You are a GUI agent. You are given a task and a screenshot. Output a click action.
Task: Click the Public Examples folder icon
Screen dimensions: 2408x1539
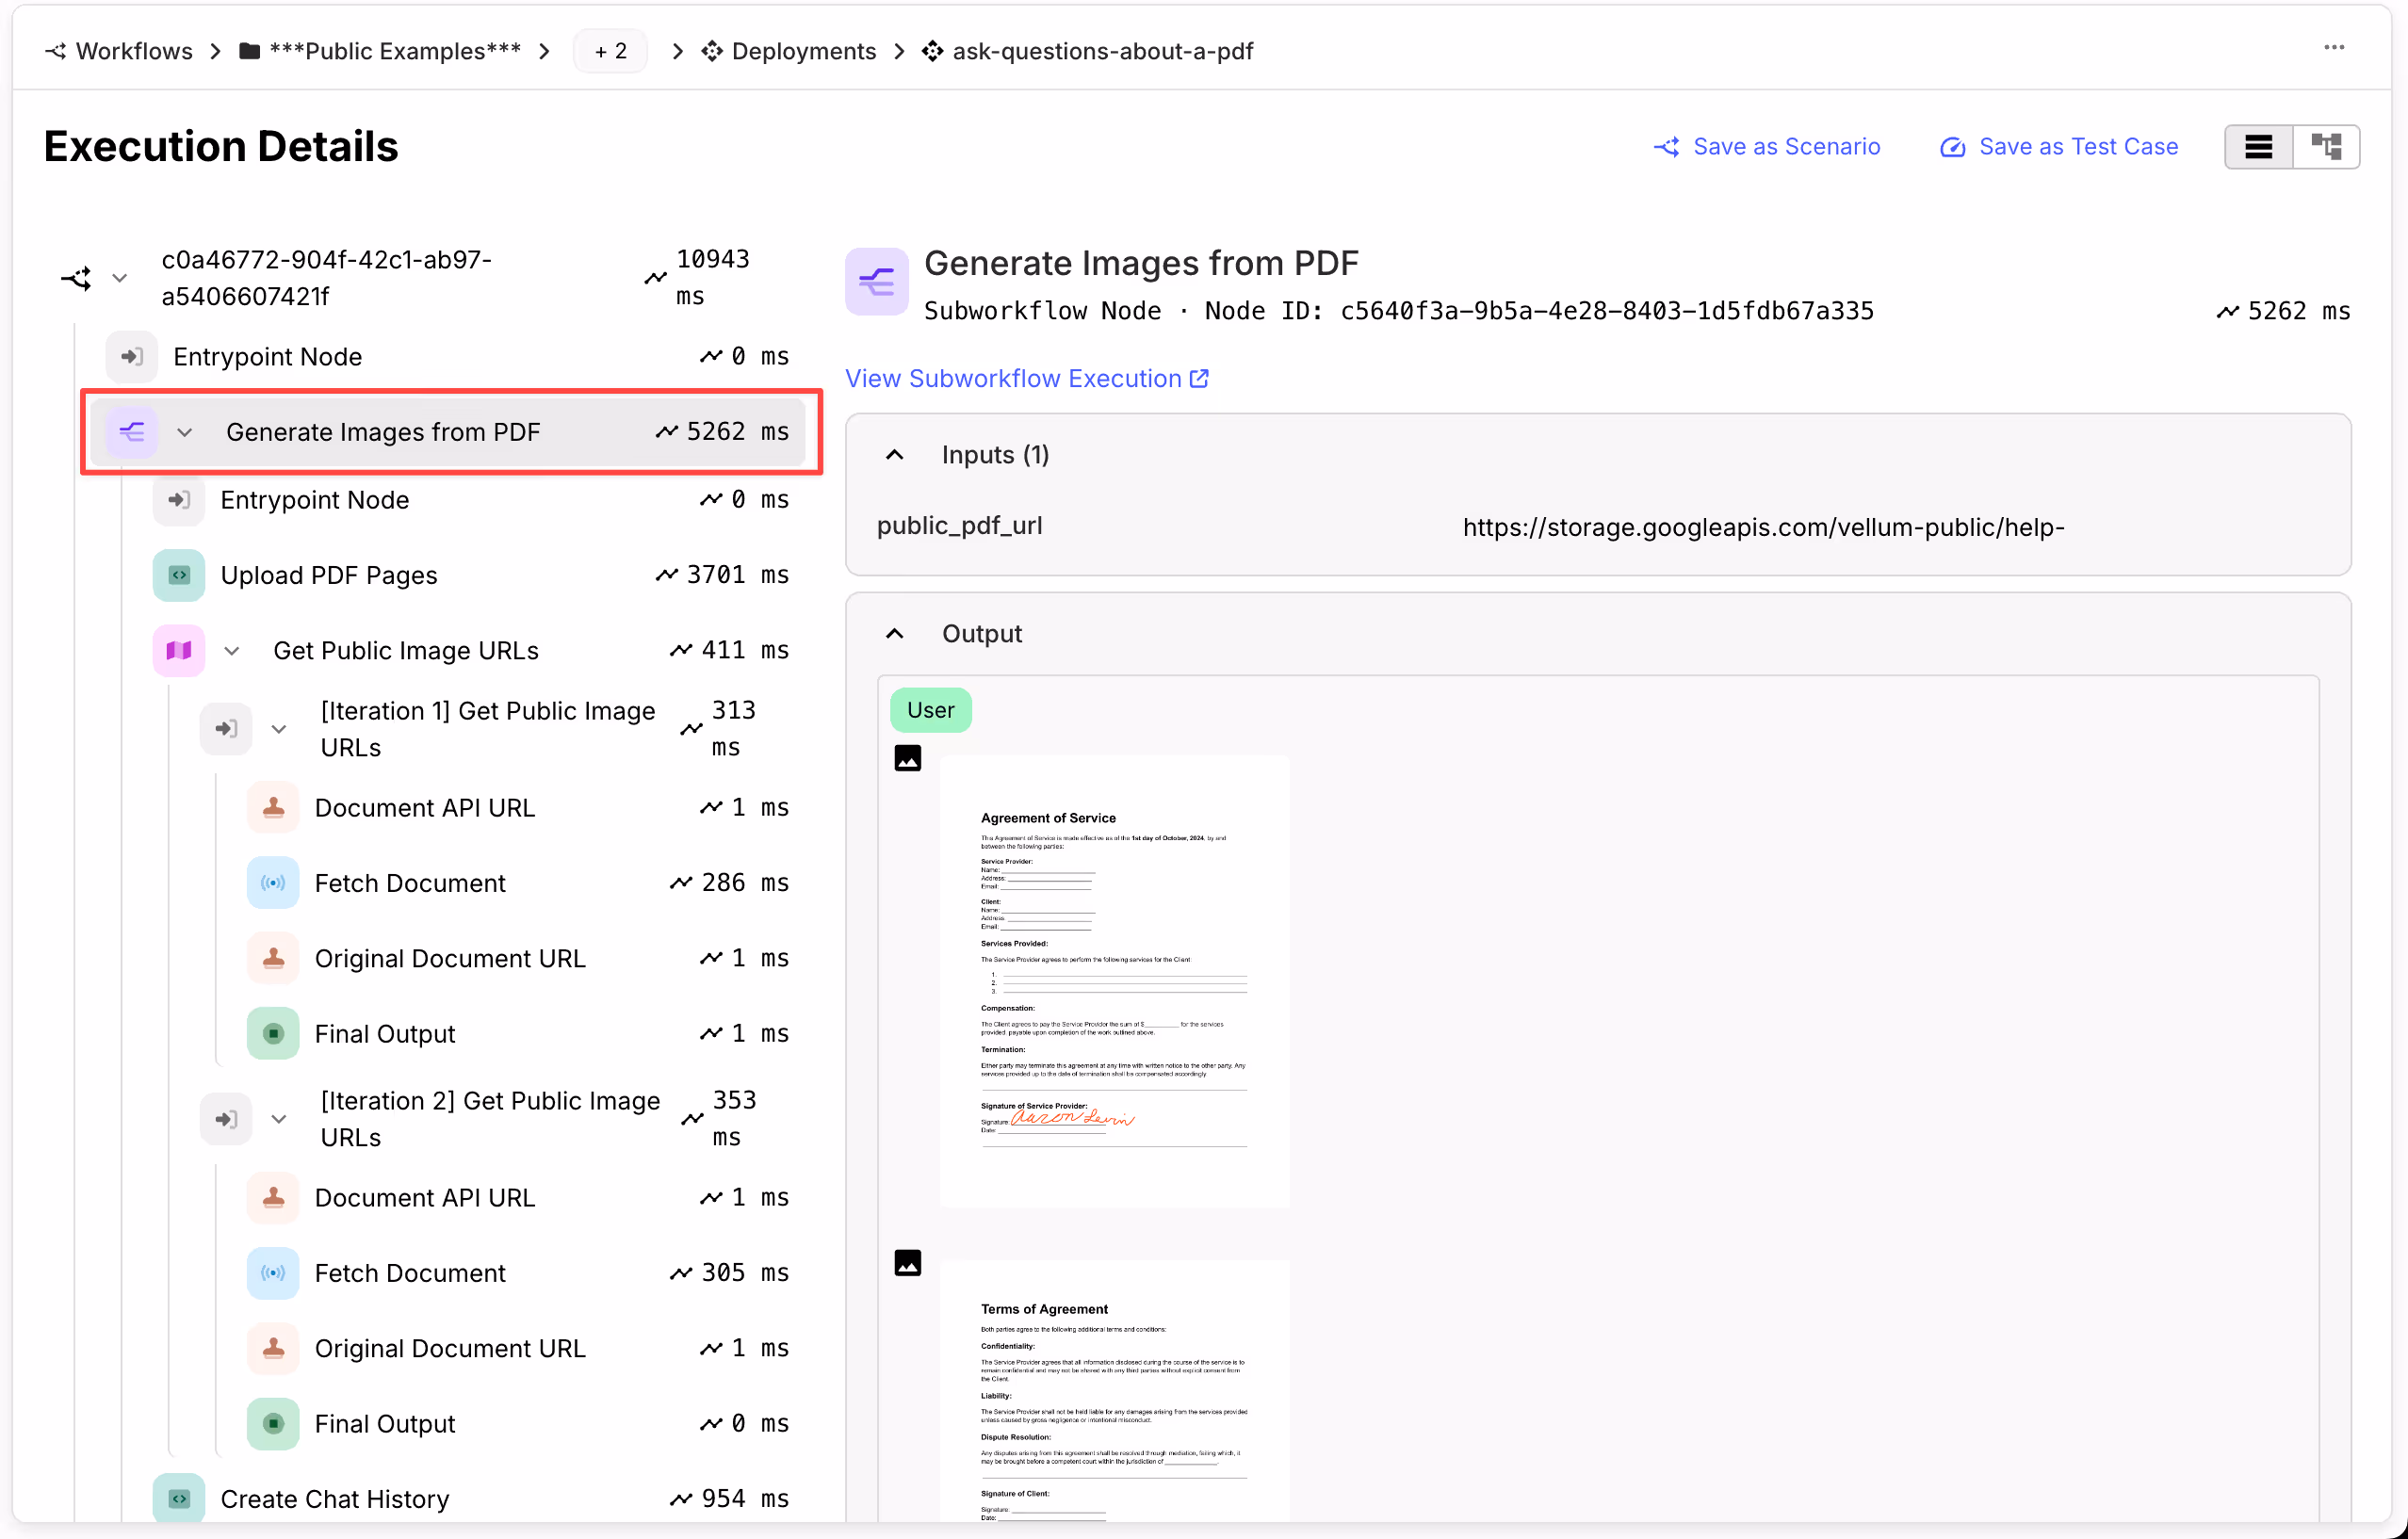(x=250, y=51)
